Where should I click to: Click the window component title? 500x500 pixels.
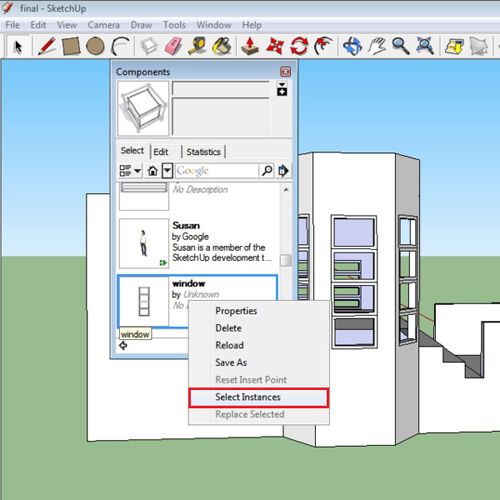pos(189,284)
